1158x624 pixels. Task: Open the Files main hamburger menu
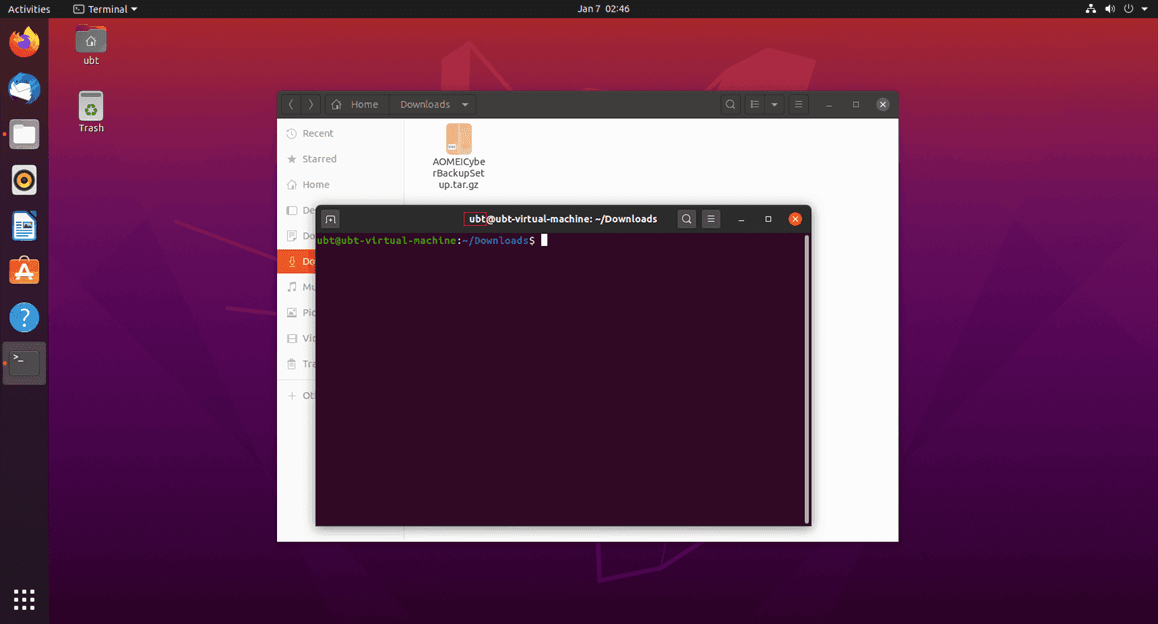798,104
